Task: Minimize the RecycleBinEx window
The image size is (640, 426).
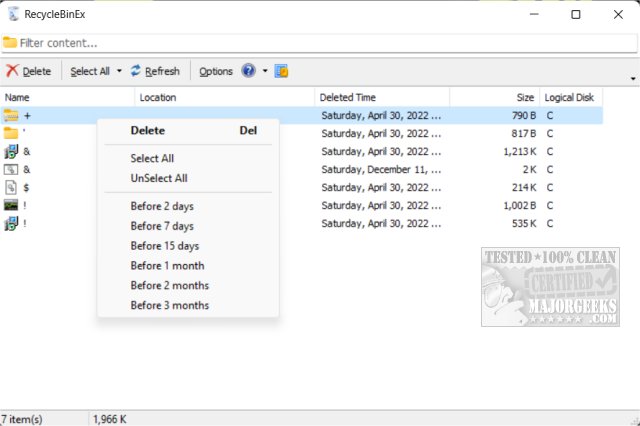Action: 534,15
